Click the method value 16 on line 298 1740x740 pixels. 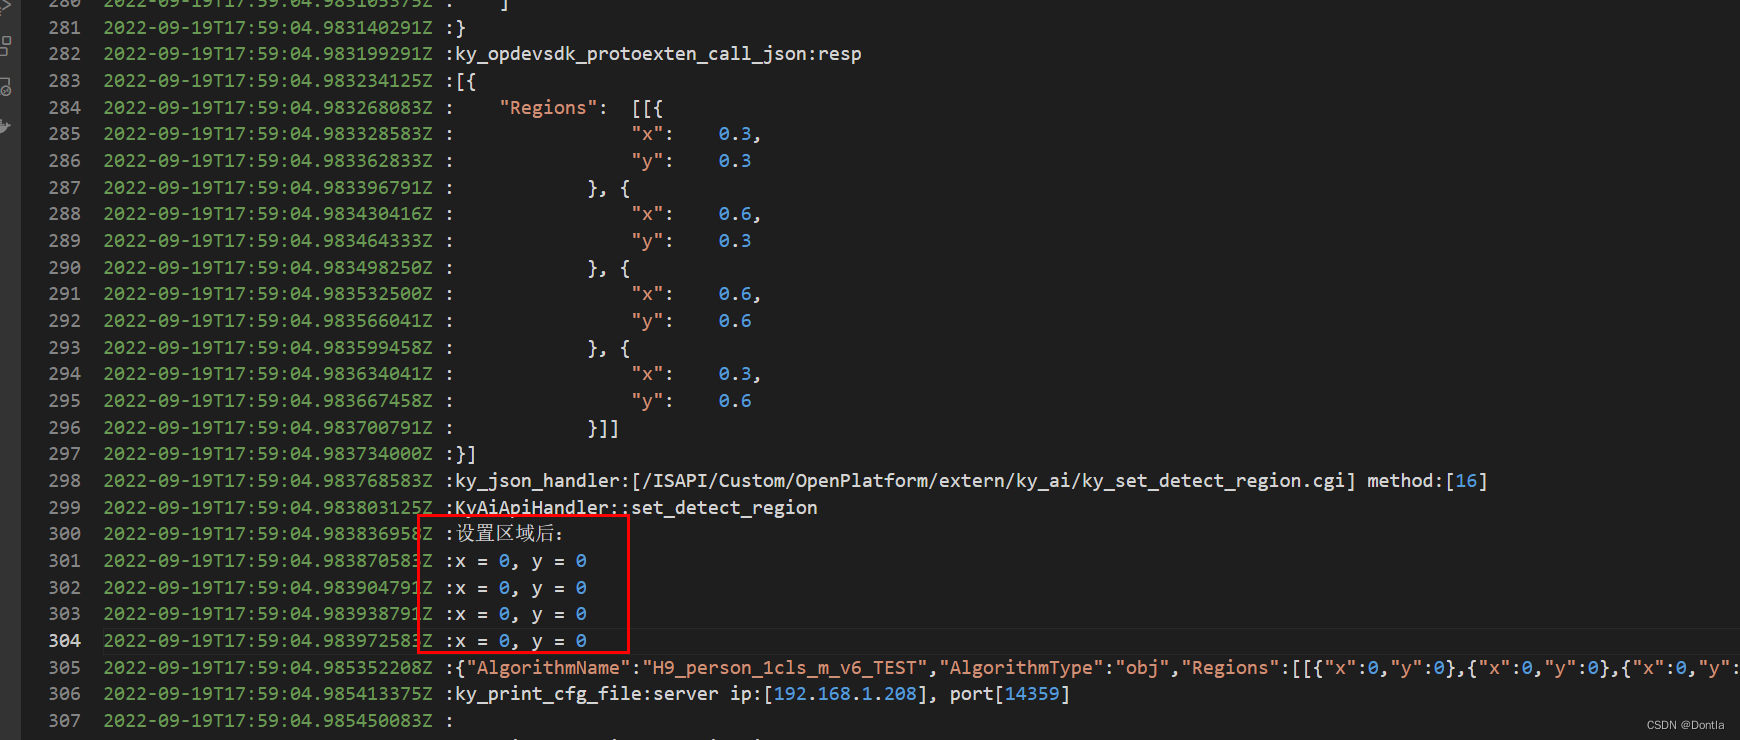(x=1466, y=481)
